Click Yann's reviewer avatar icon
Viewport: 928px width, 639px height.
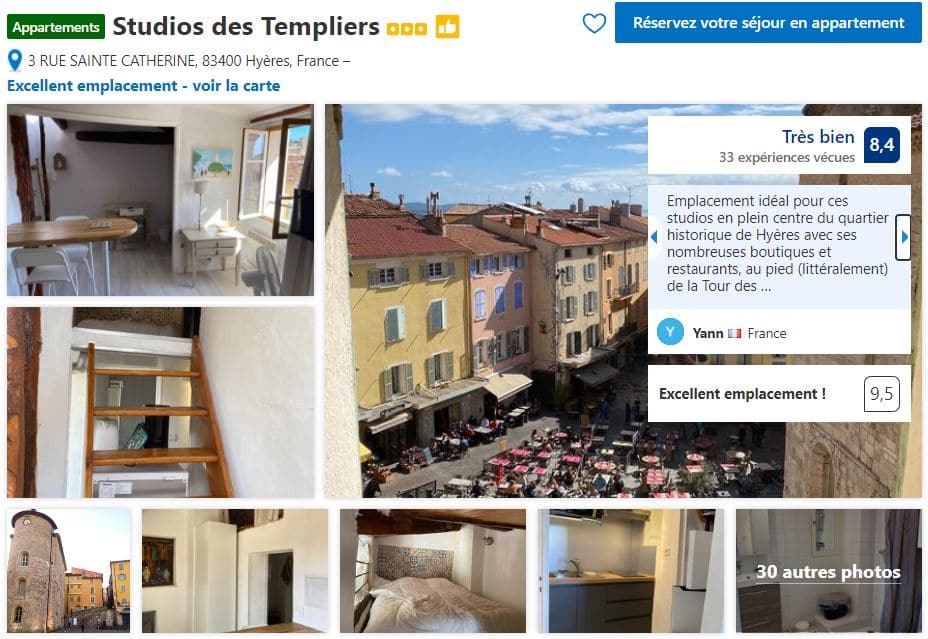coord(671,332)
